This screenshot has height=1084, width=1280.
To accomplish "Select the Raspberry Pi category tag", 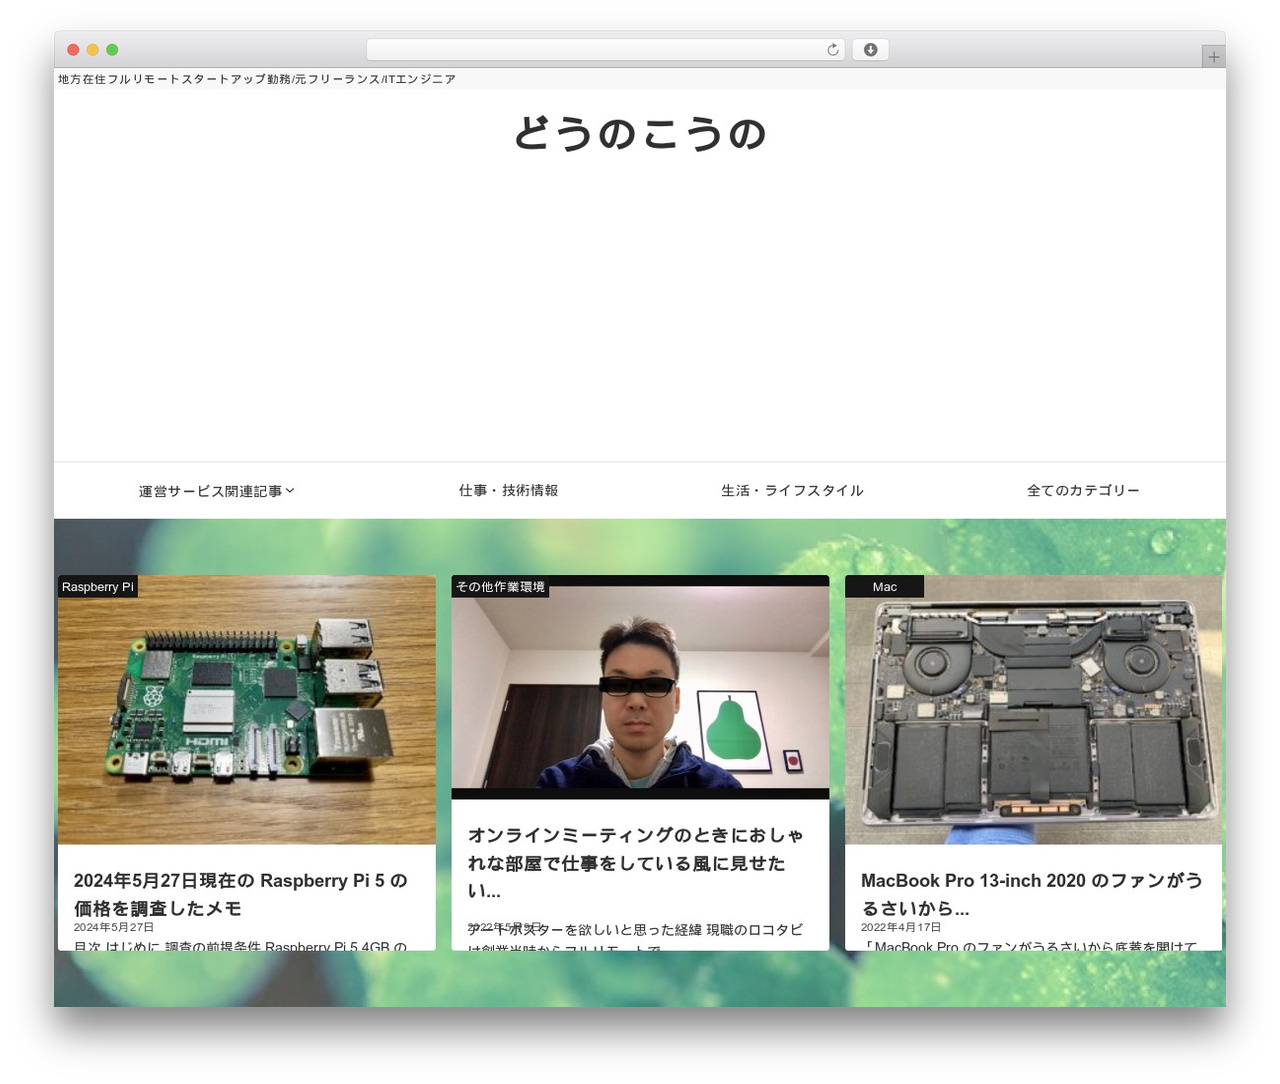I will pos(97,587).
